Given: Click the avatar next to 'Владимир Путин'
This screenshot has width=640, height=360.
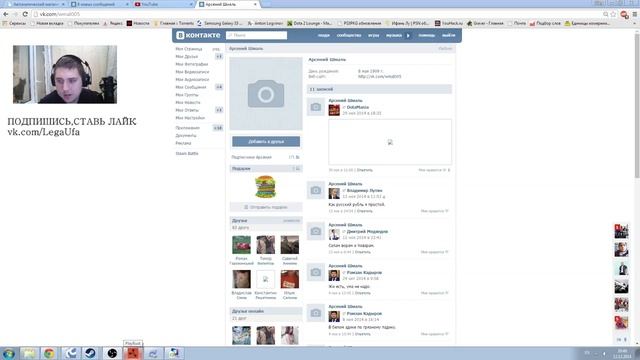Looking at the screenshot, I should pyautogui.click(x=334, y=193).
